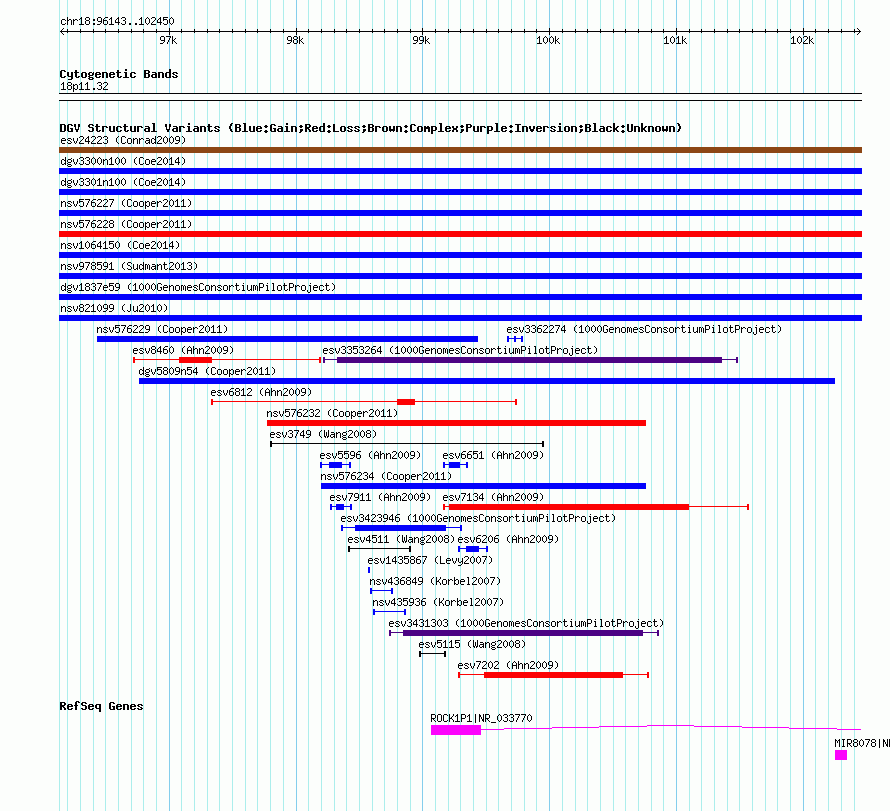This screenshot has height=811, width=890.
Task: Select nsv576234 (Cooper2011) label
Action: pos(386,476)
